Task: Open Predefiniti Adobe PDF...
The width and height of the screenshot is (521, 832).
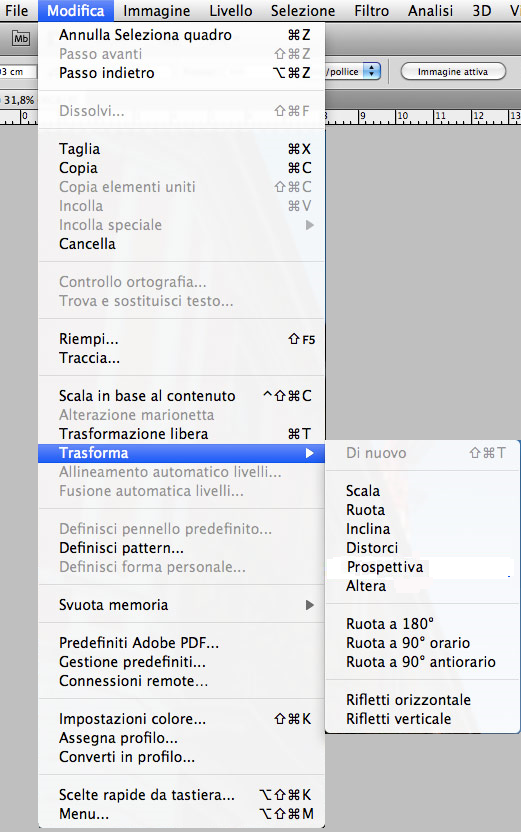Action: pos(181,643)
